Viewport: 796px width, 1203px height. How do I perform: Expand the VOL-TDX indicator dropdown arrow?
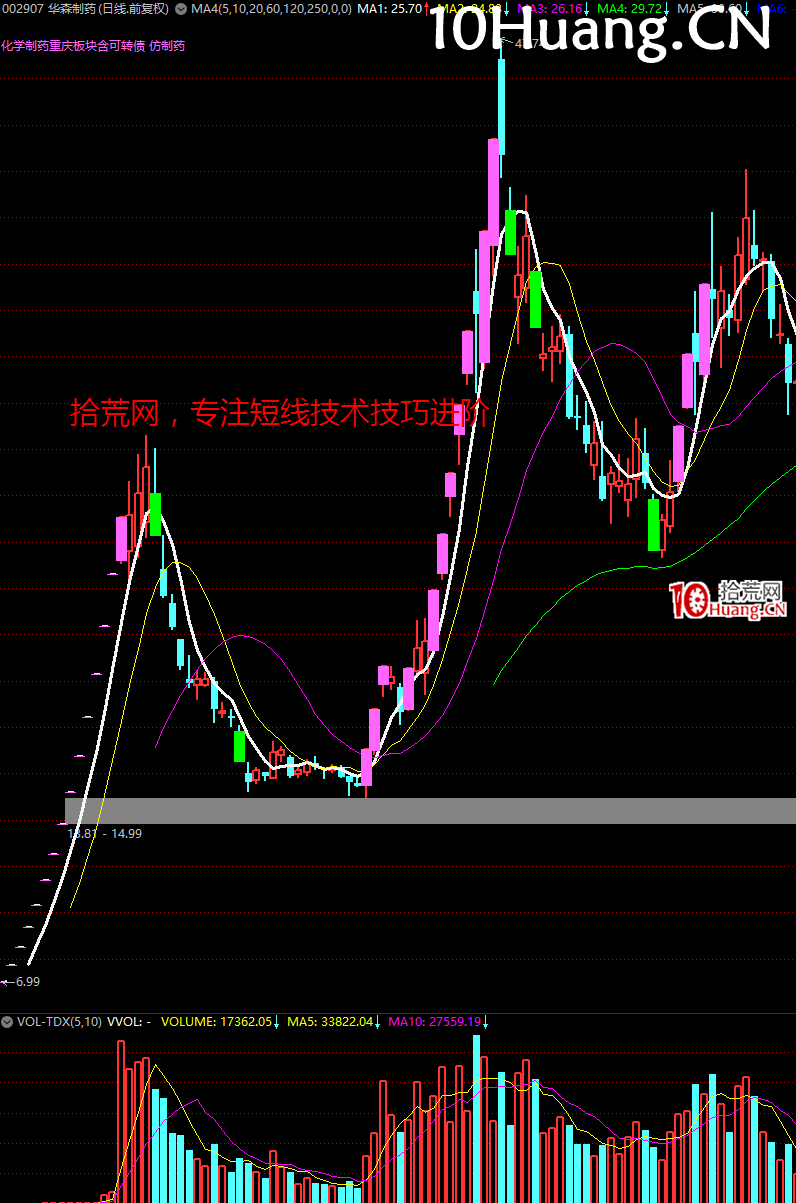[7, 1022]
